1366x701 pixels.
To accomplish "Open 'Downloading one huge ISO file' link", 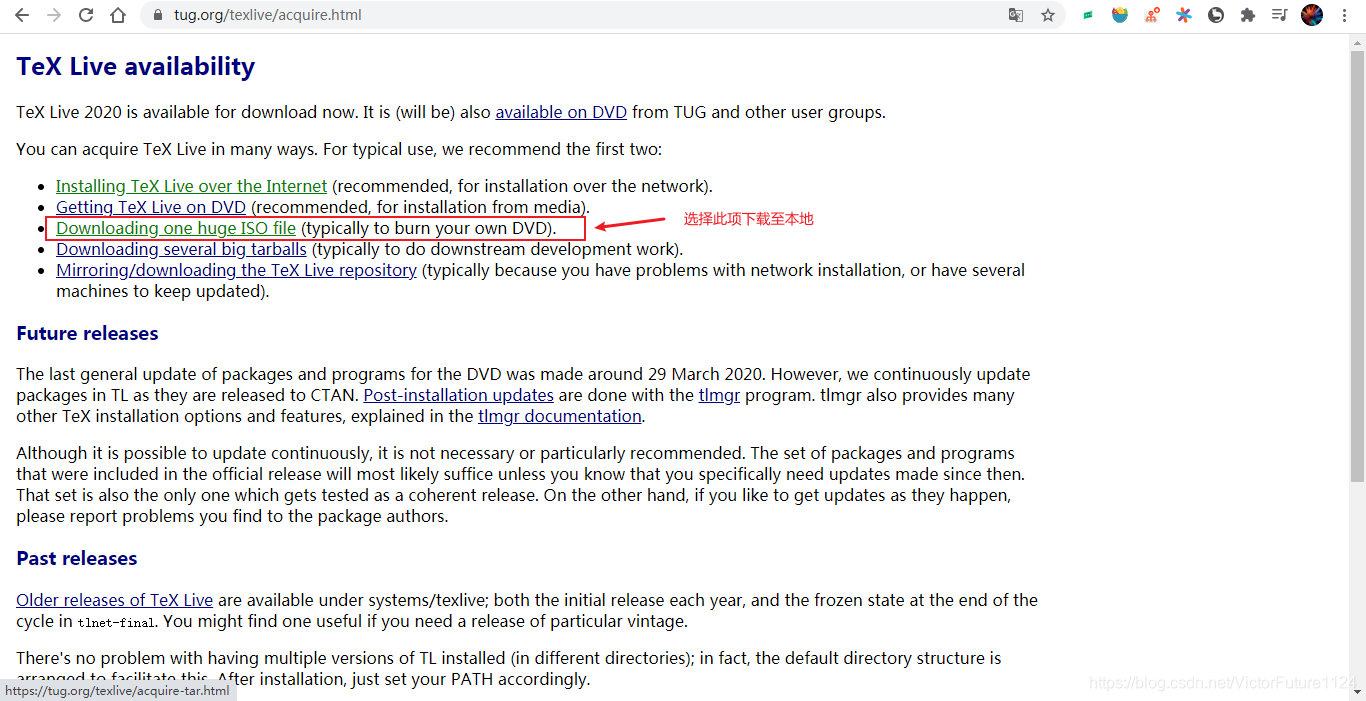I will (176, 228).
